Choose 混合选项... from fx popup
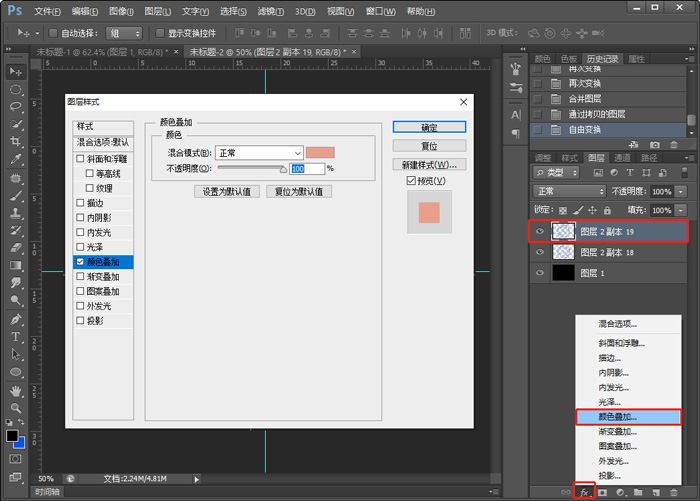The height and width of the screenshot is (501, 700). click(617, 324)
